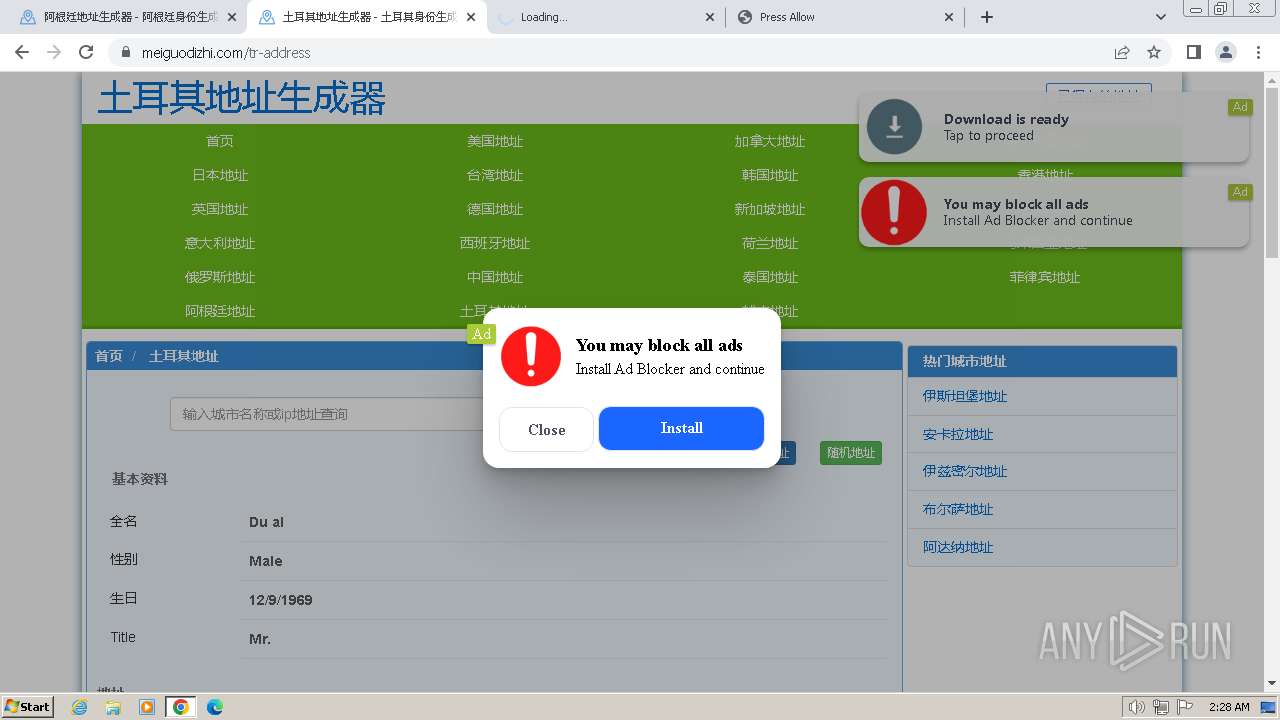1280x720 pixels.
Task: Click the red alert icon in side notification
Action: coord(894,212)
